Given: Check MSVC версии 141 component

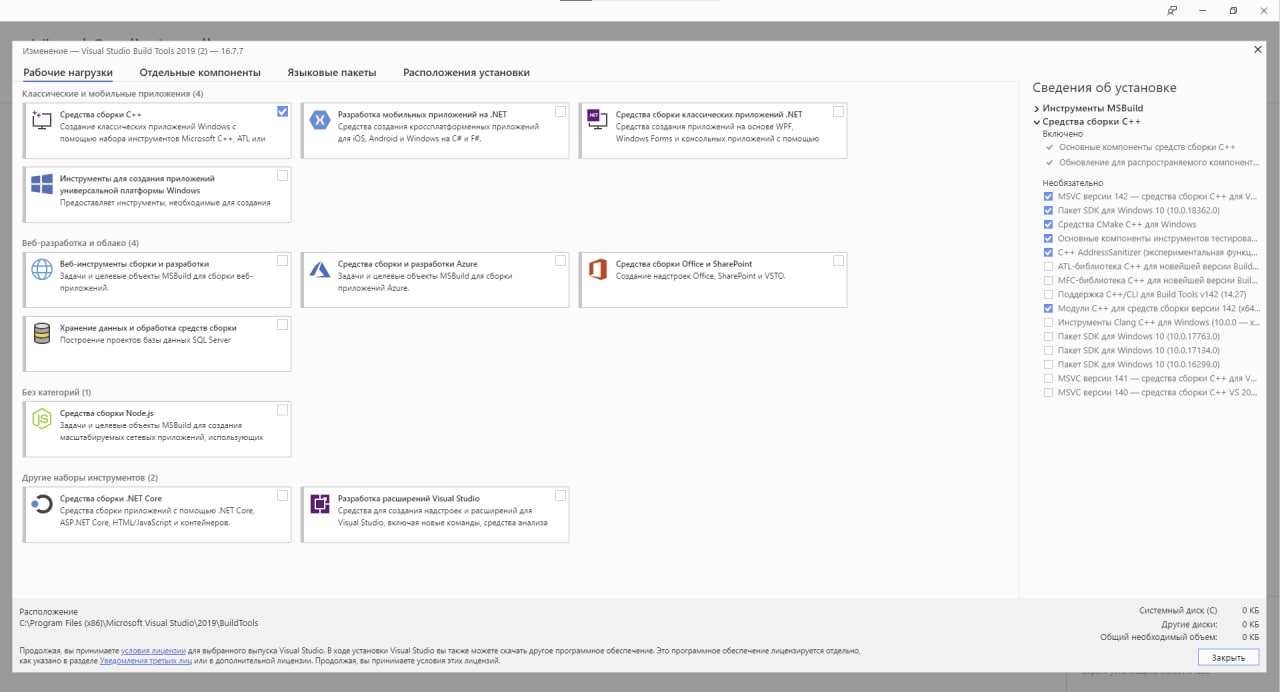Looking at the screenshot, I should point(1048,378).
